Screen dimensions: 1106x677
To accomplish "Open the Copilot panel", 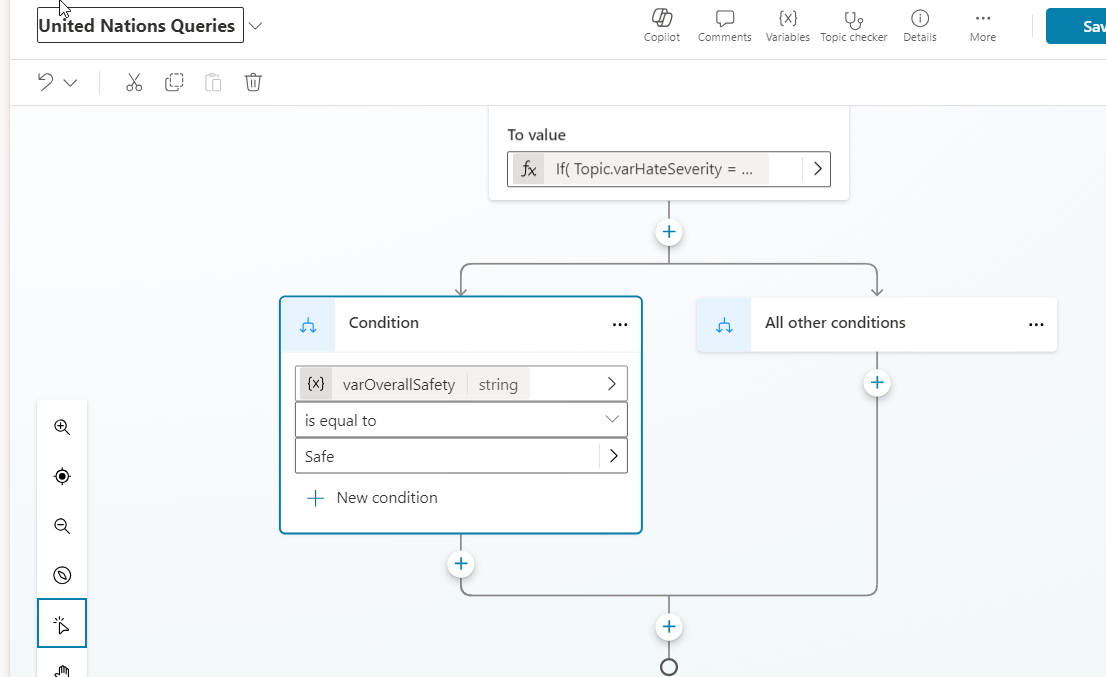I will coord(661,25).
